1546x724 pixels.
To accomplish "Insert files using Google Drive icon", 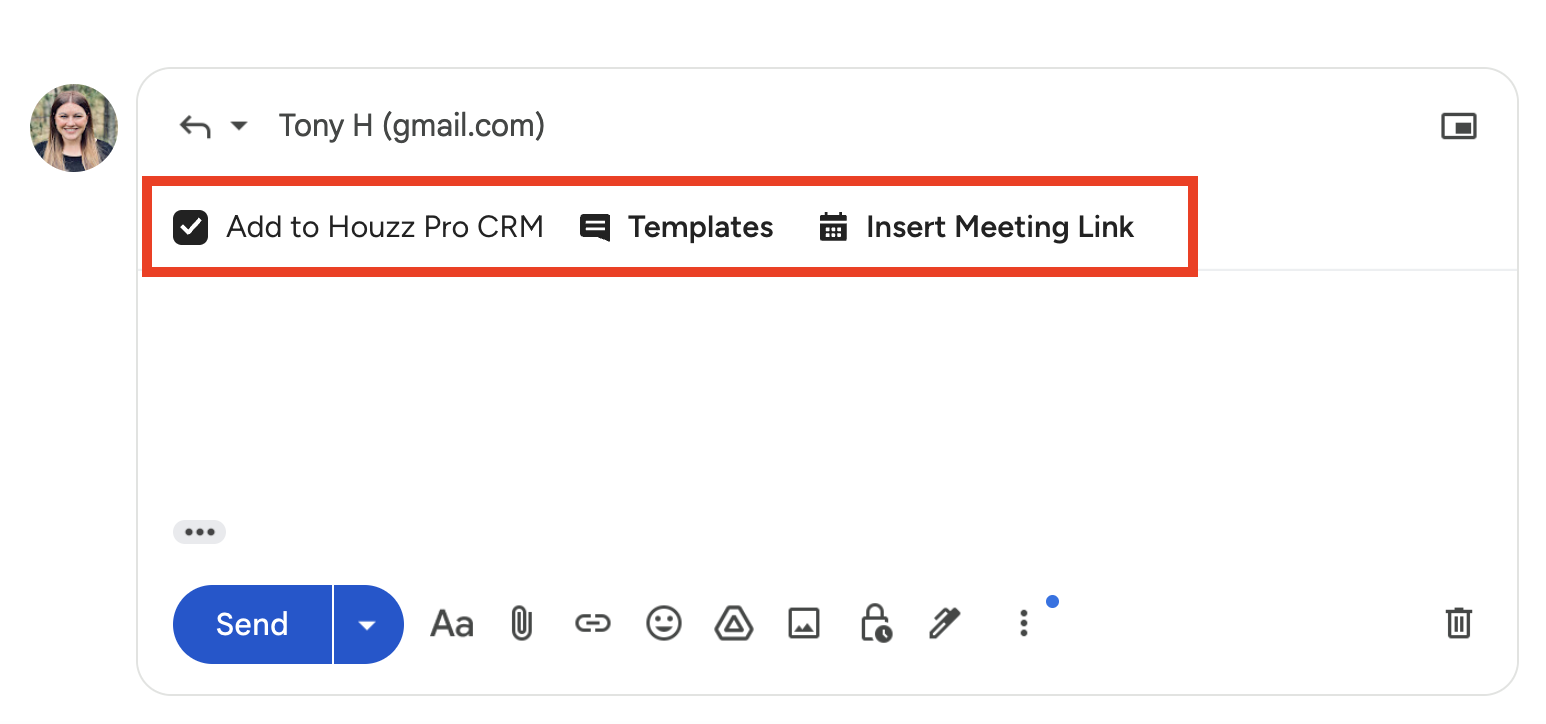I will point(734,624).
